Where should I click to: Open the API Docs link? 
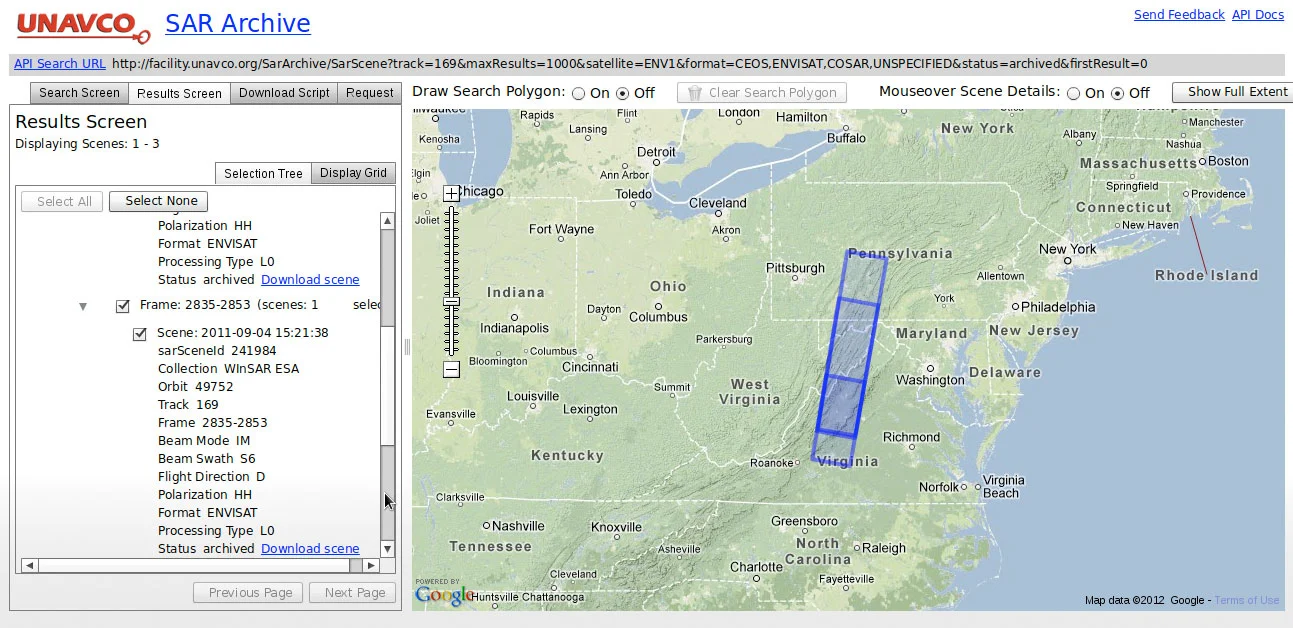click(1257, 15)
